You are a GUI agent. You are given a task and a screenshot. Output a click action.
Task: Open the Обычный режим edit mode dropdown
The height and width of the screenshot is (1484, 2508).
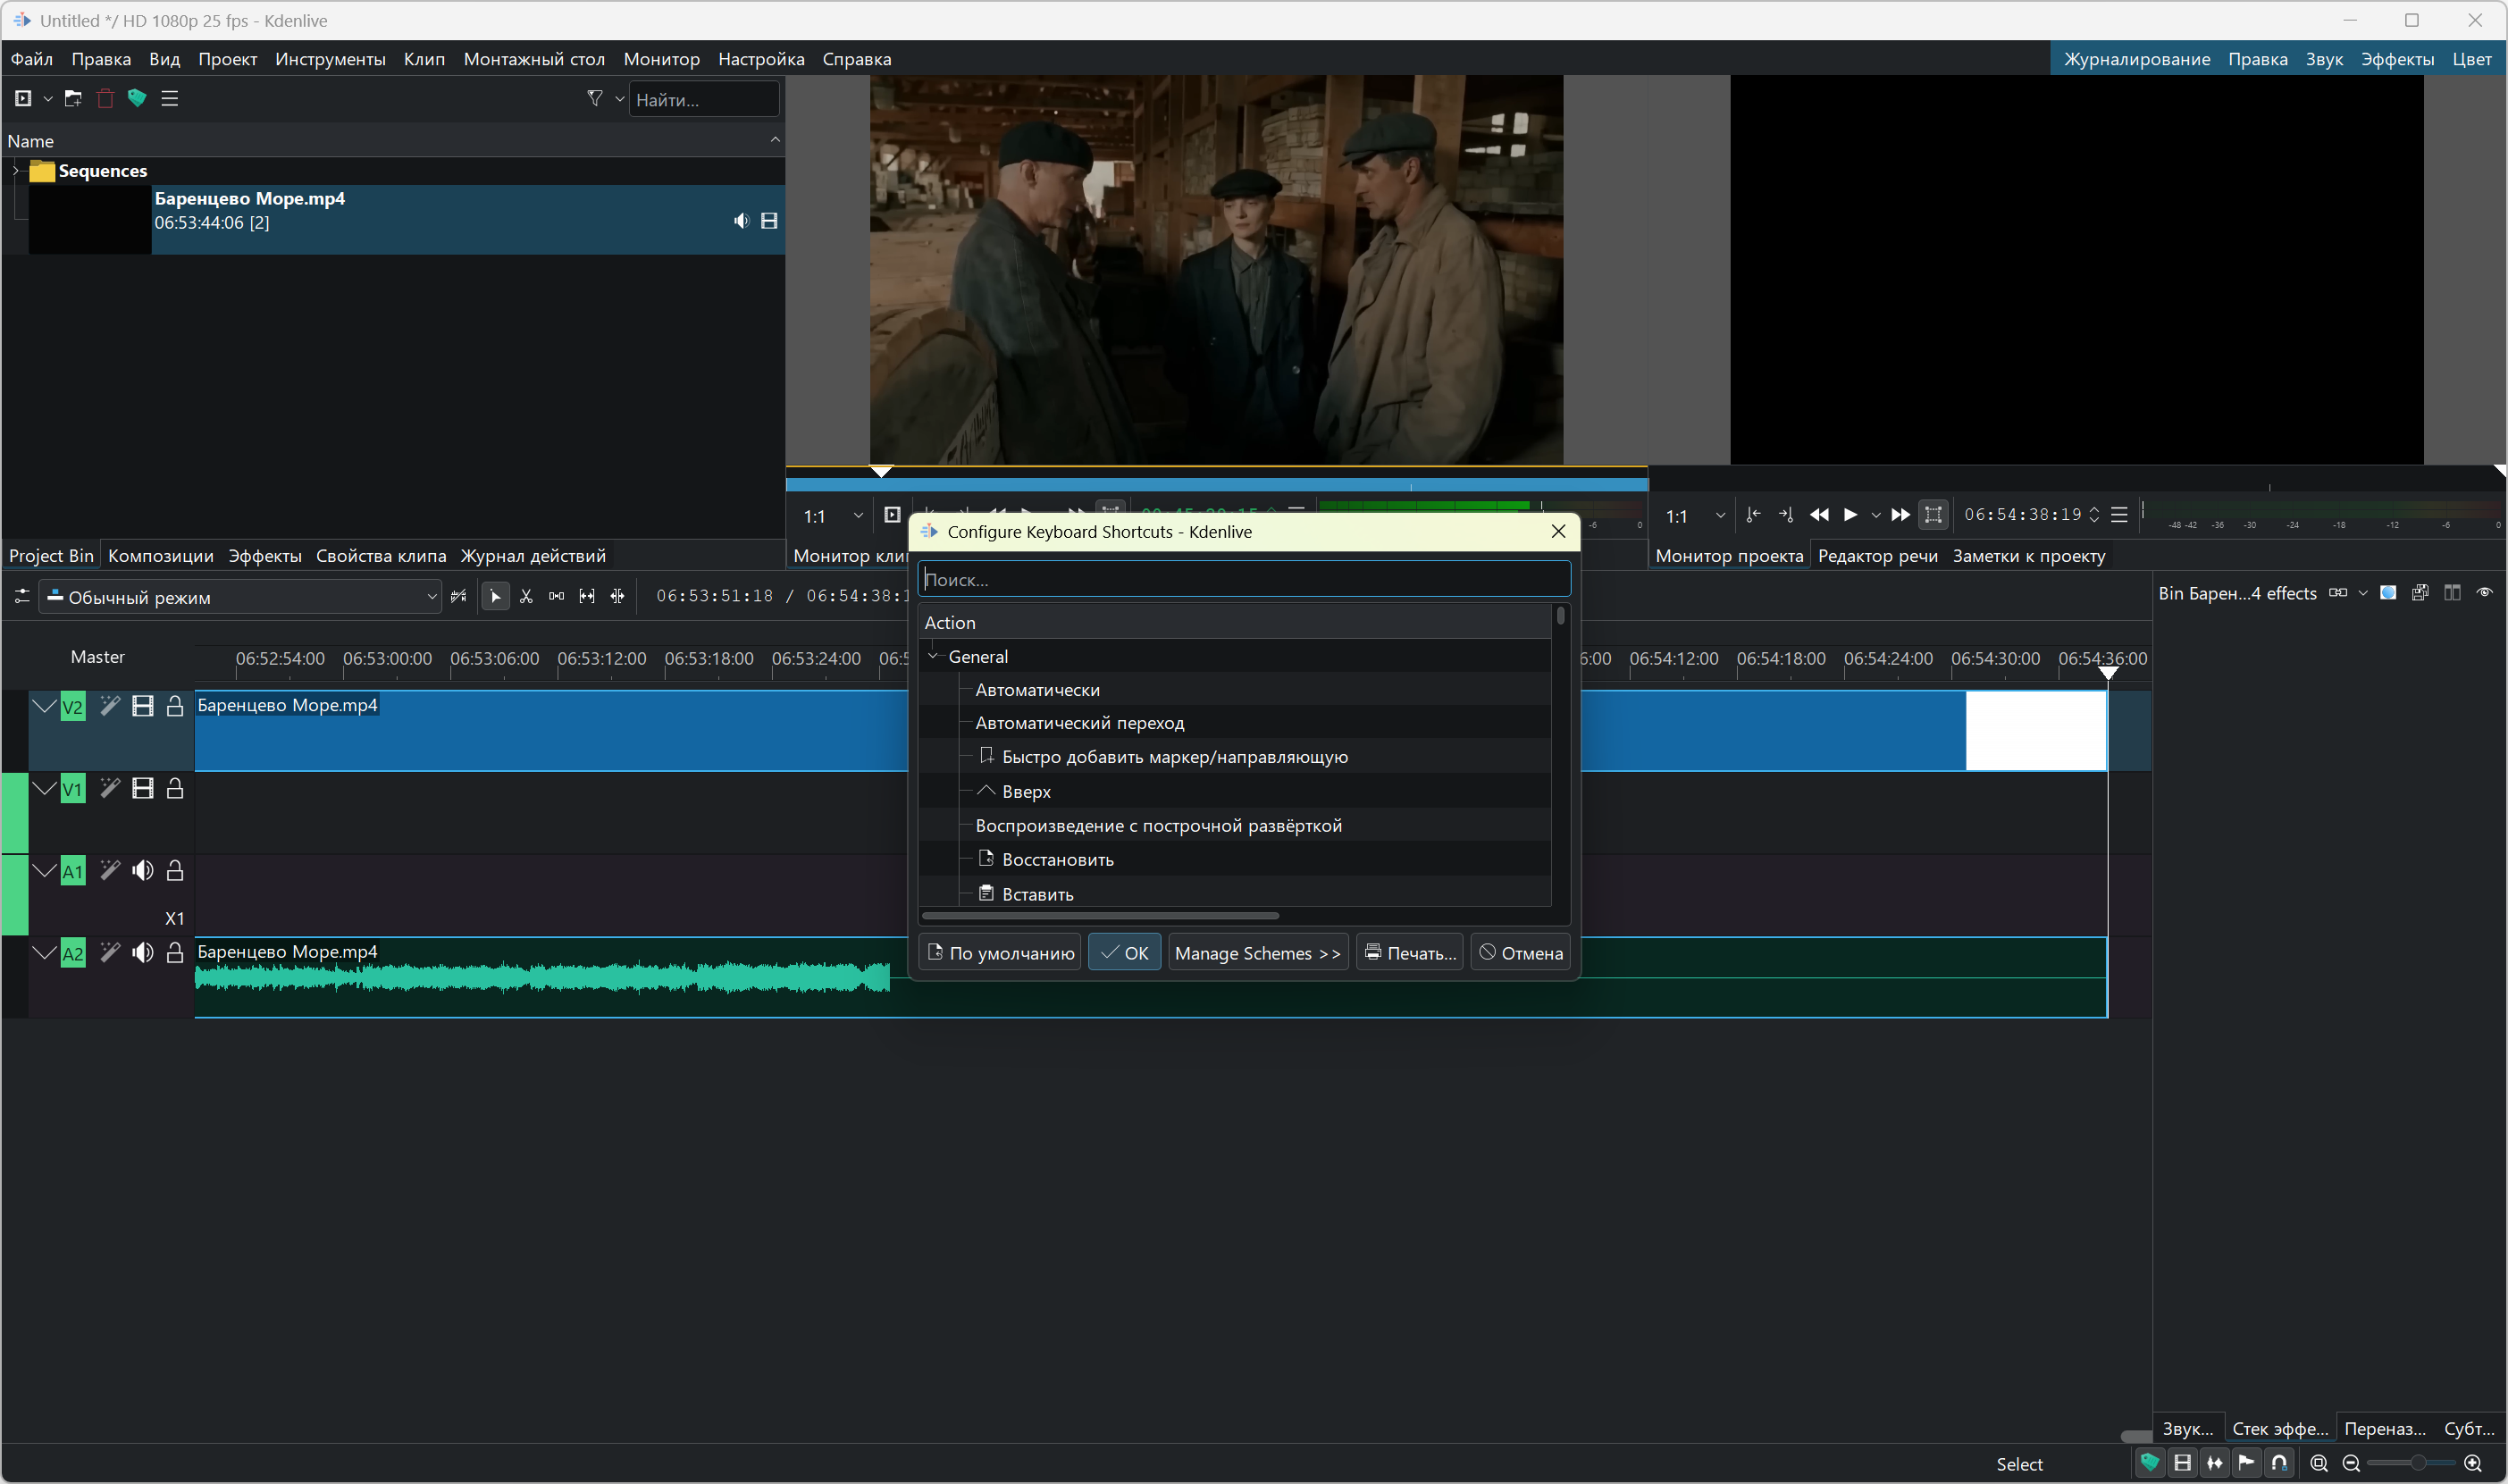tap(240, 597)
